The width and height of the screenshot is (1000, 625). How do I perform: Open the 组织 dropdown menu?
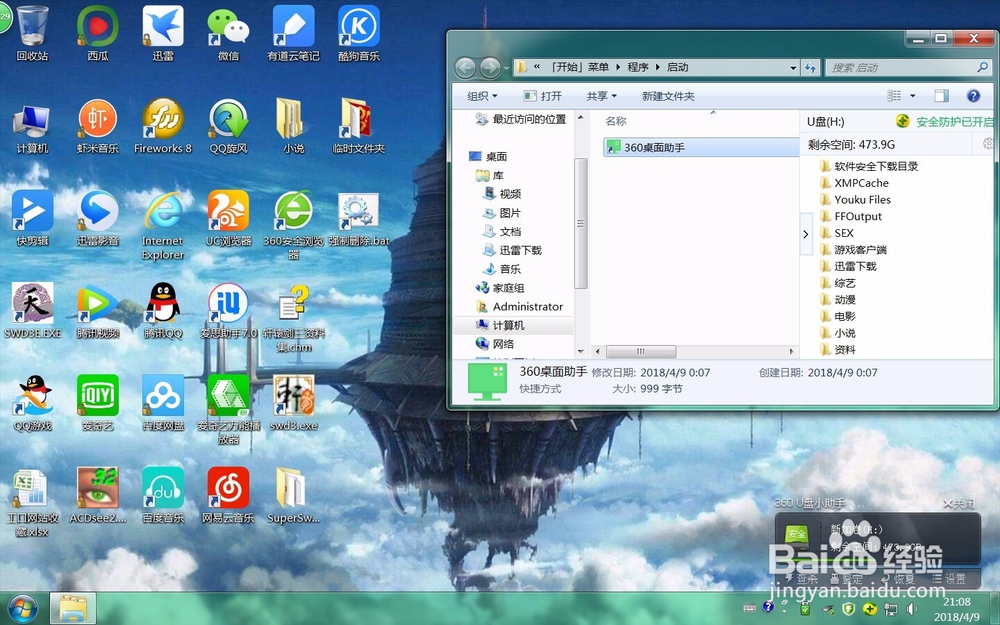481,95
